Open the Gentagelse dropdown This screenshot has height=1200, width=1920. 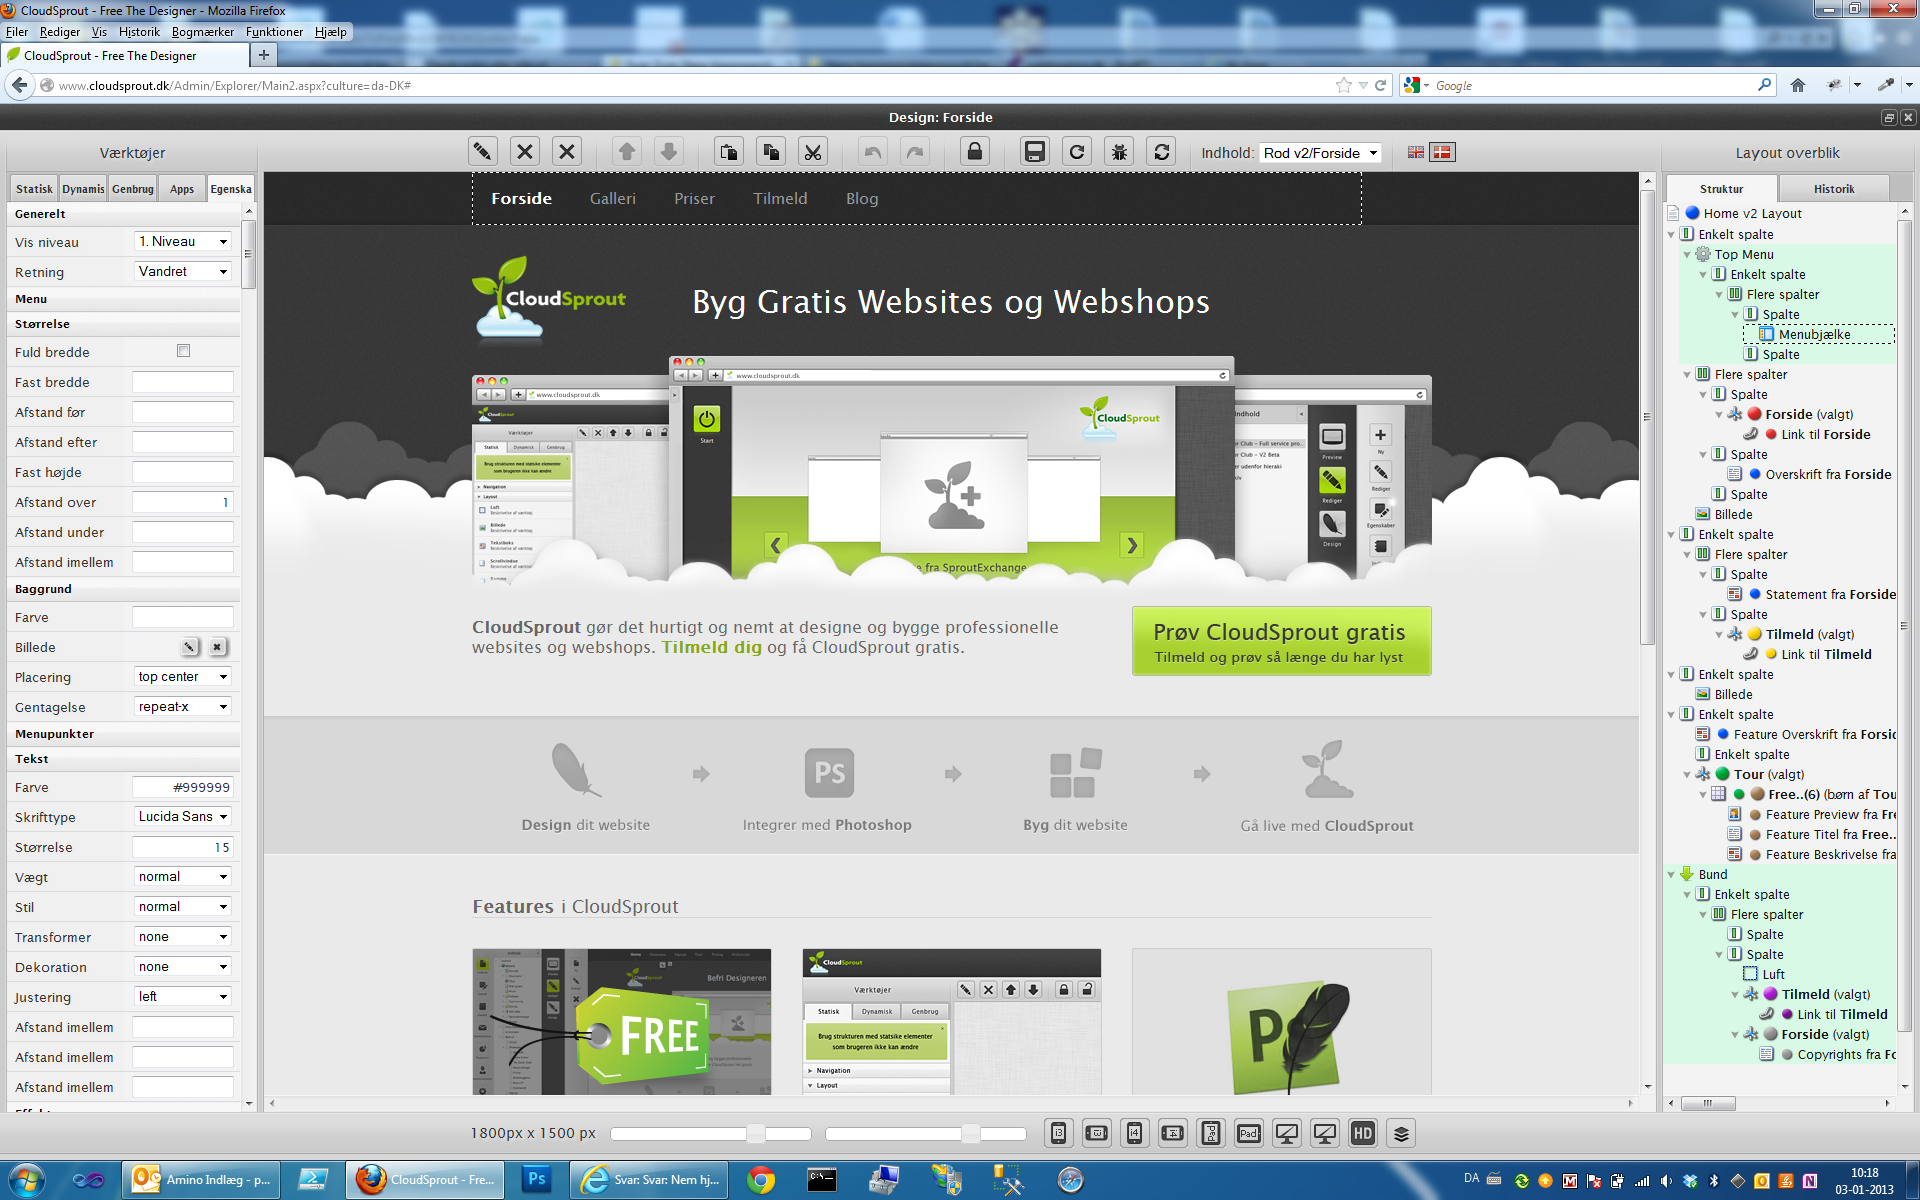point(183,707)
